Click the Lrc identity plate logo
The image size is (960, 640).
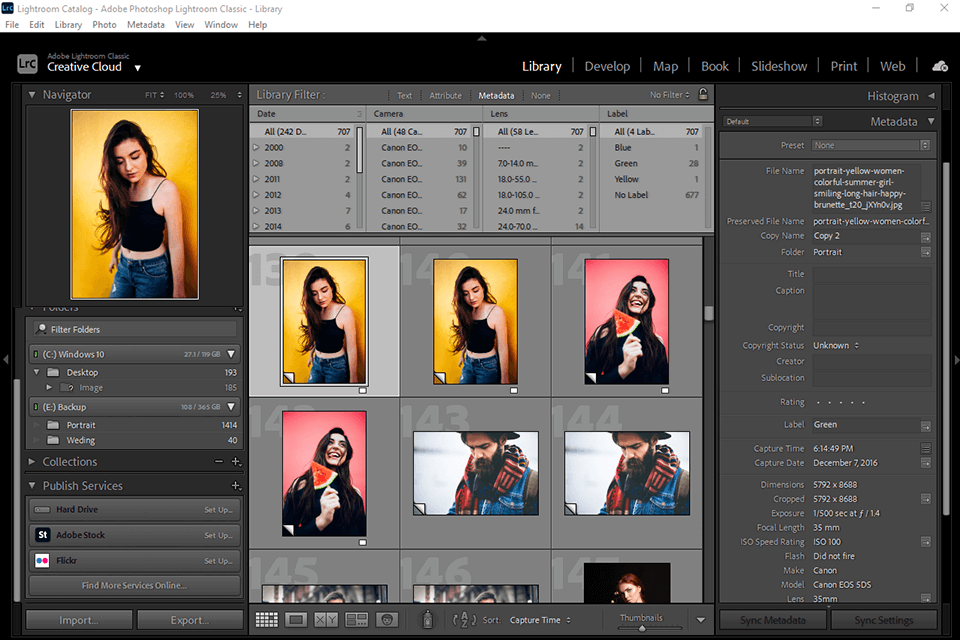click(27, 64)
